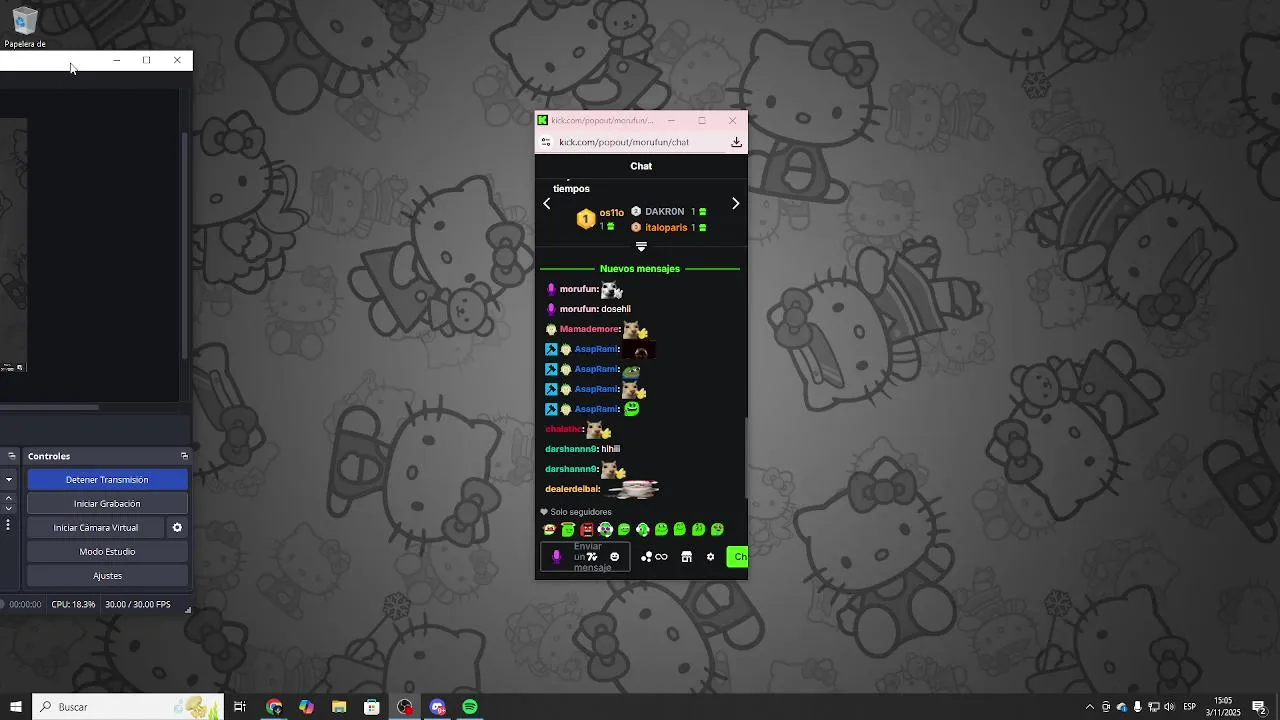This screenshot has height=720, width=1280.
Task: Click AsapRami's green smiley emote message
Action: click(x=631, y=409)
